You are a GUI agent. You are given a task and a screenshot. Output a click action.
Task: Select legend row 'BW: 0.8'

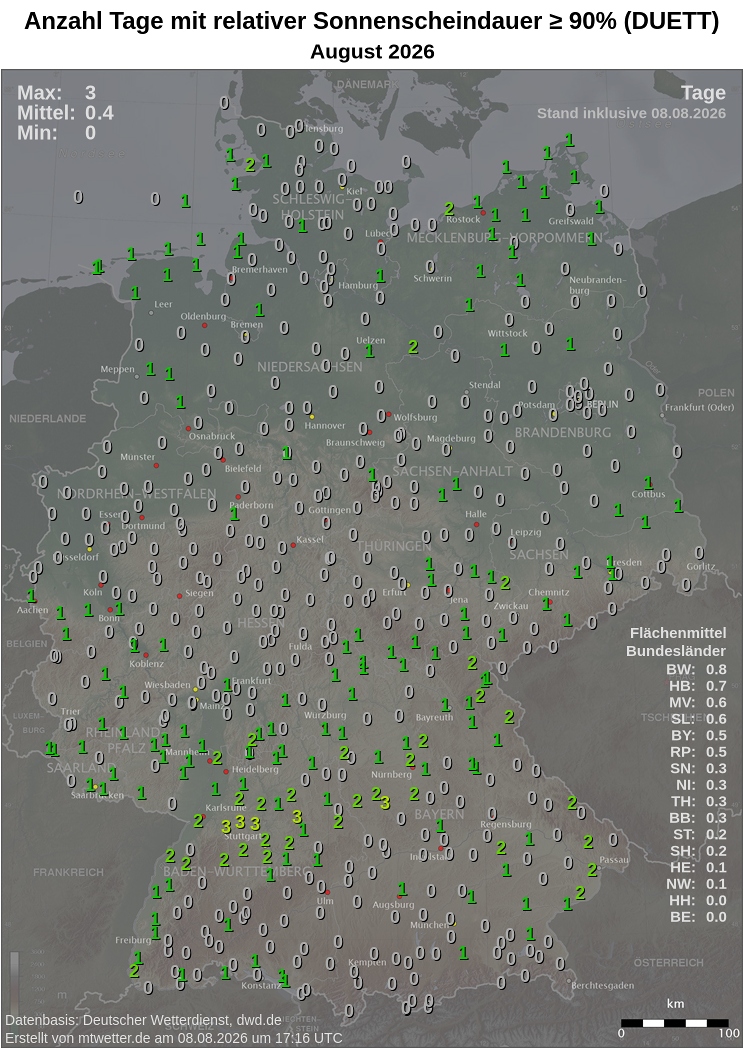click(696, 670)
